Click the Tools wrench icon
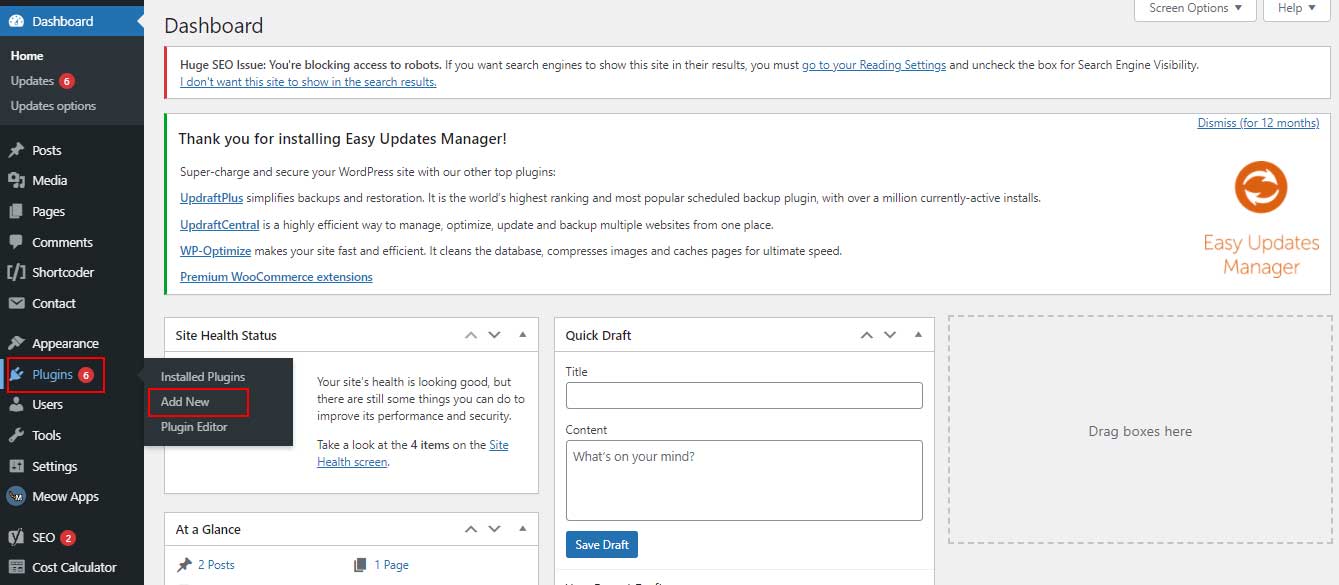Viewport: 1339px width, 585px height. point(16,436)
